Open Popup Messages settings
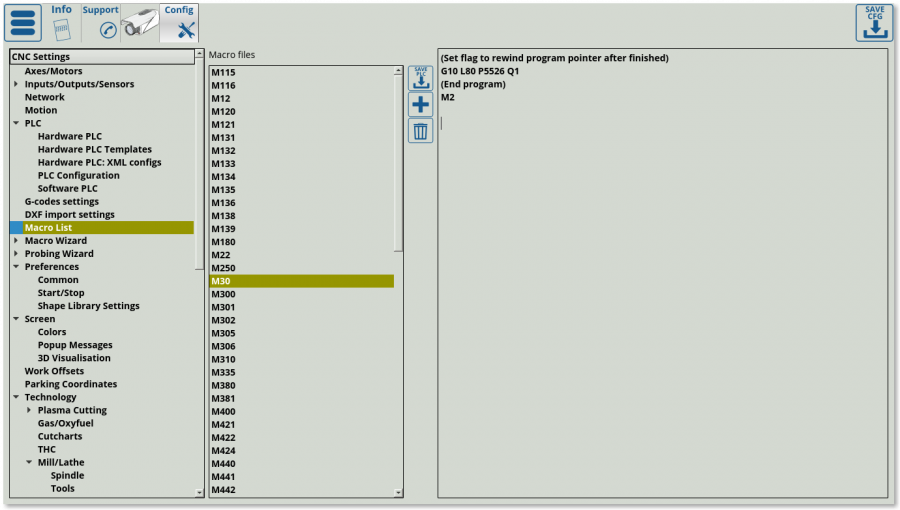 (x=75, y=345)
